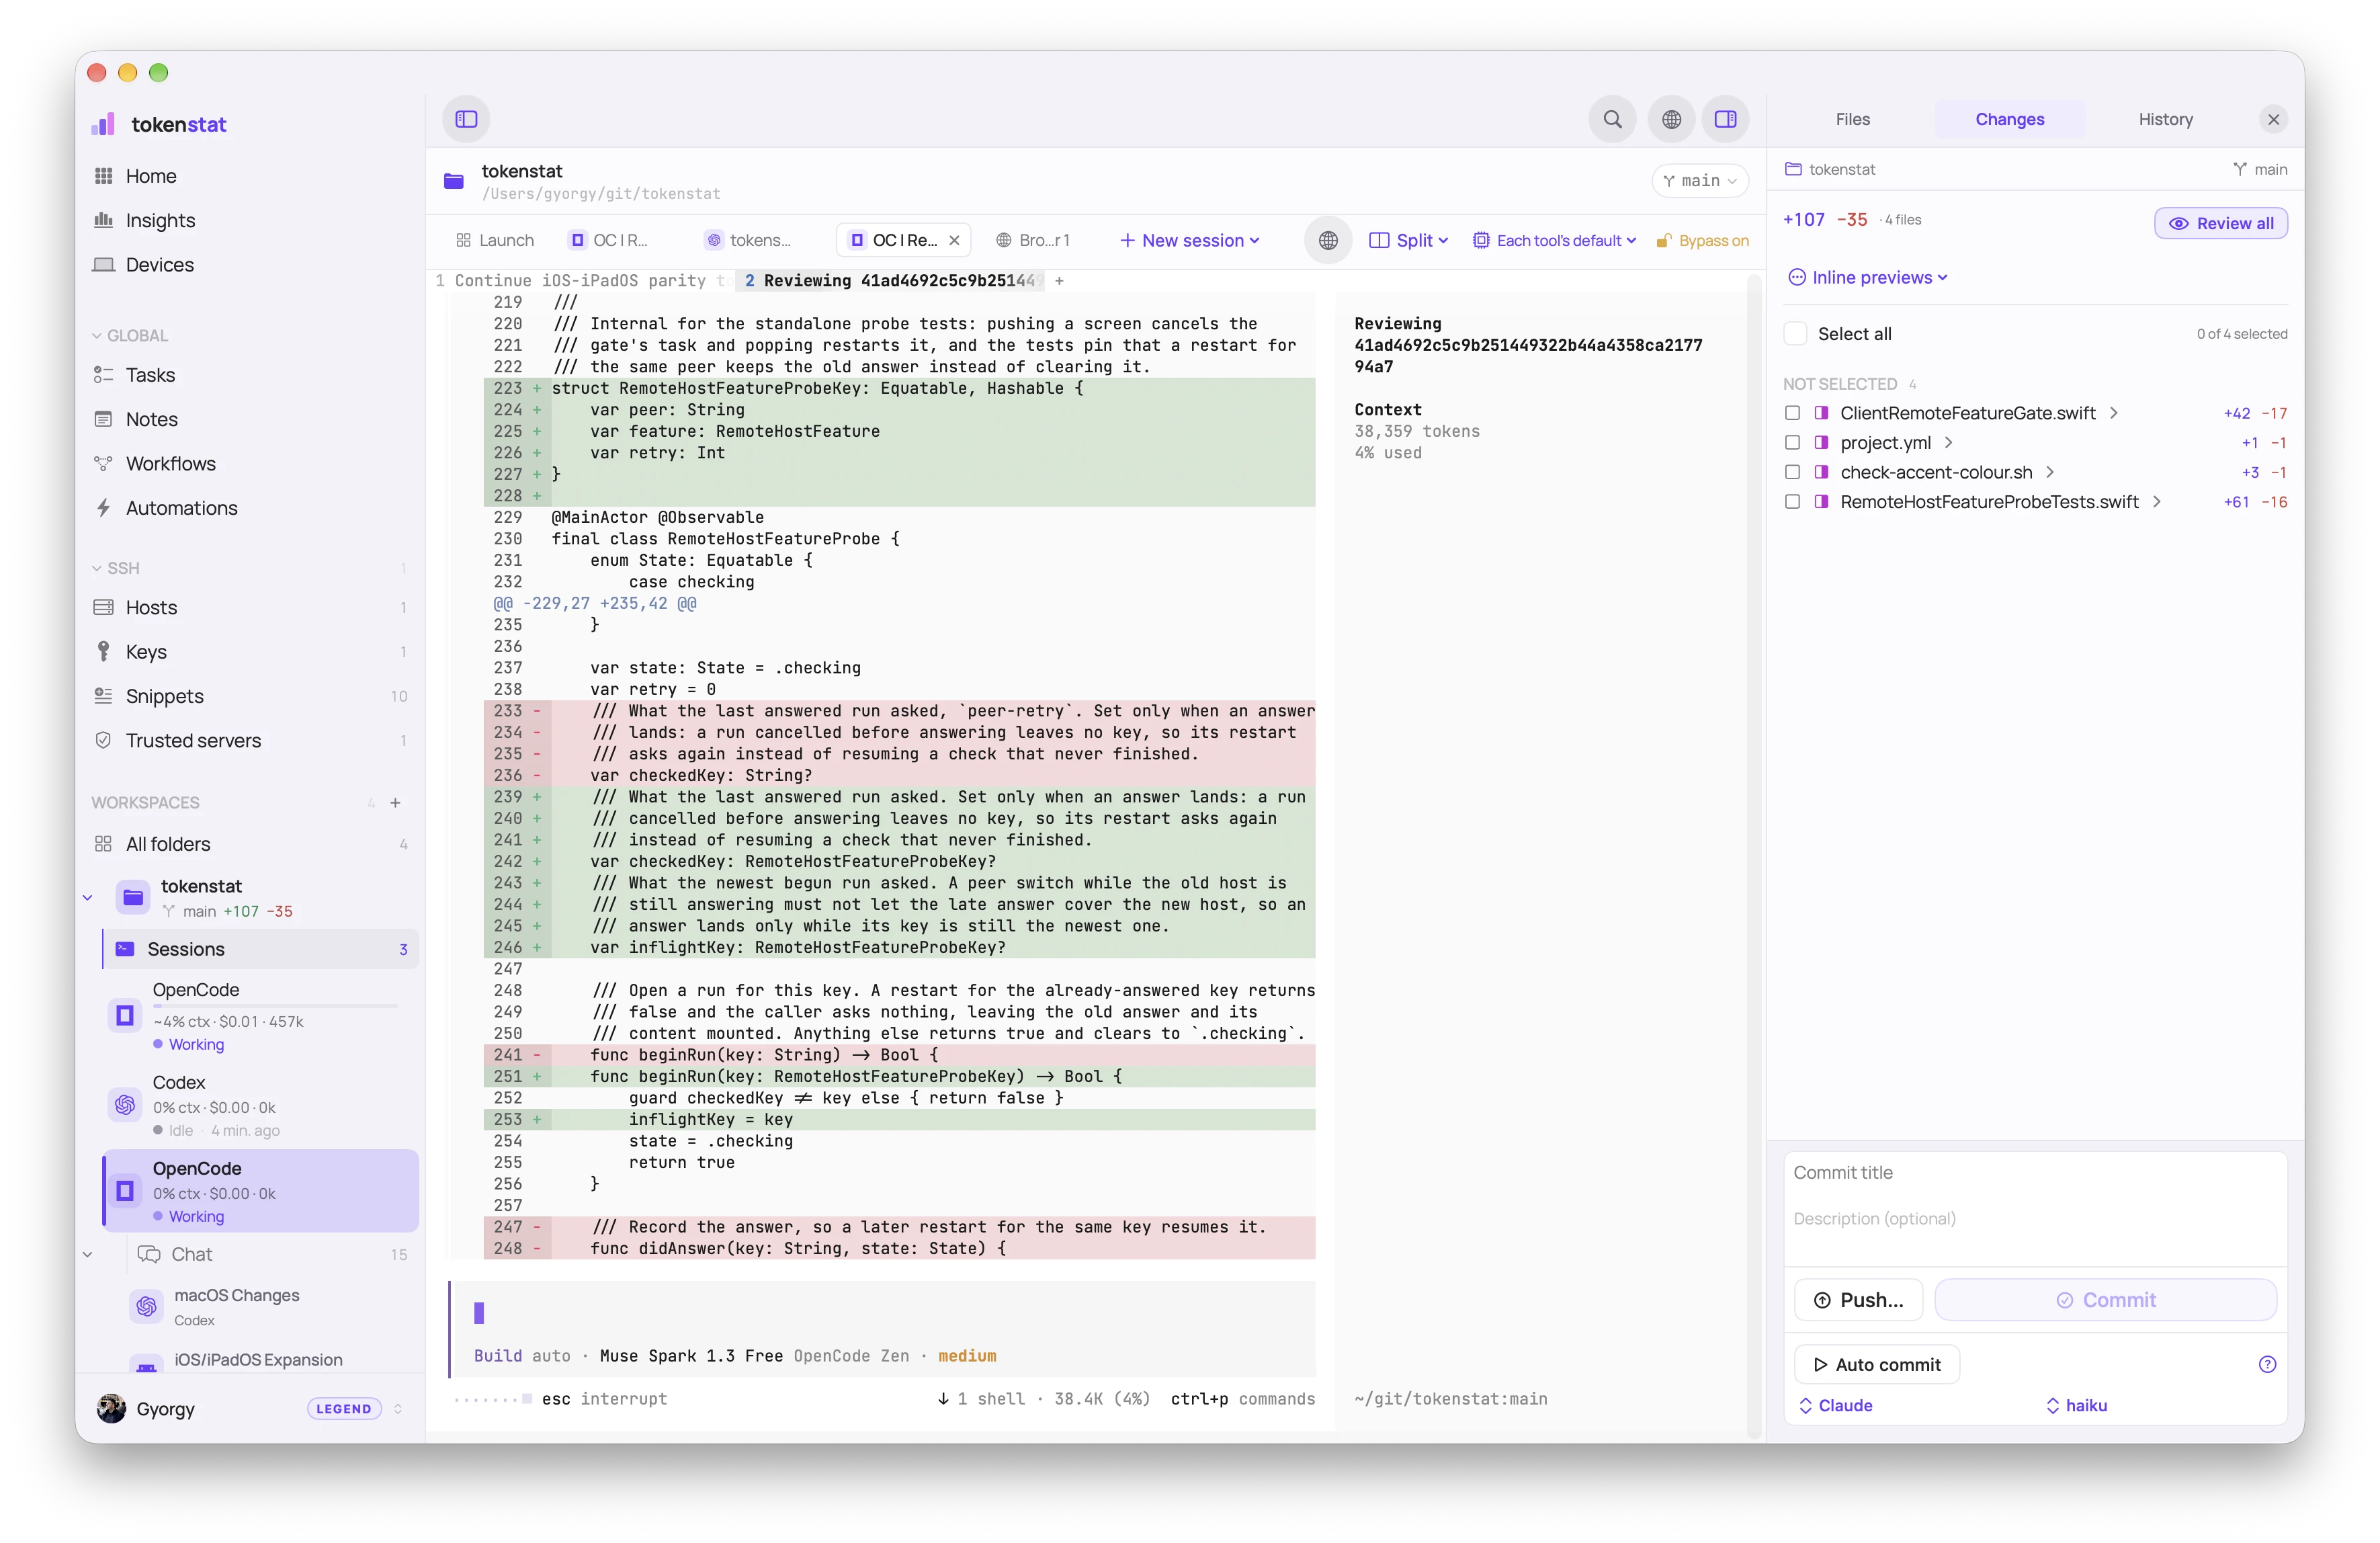The height and width of the screenshot is (1543, 2380).
Task: Open the Launch tab
Action: [495, 240]
